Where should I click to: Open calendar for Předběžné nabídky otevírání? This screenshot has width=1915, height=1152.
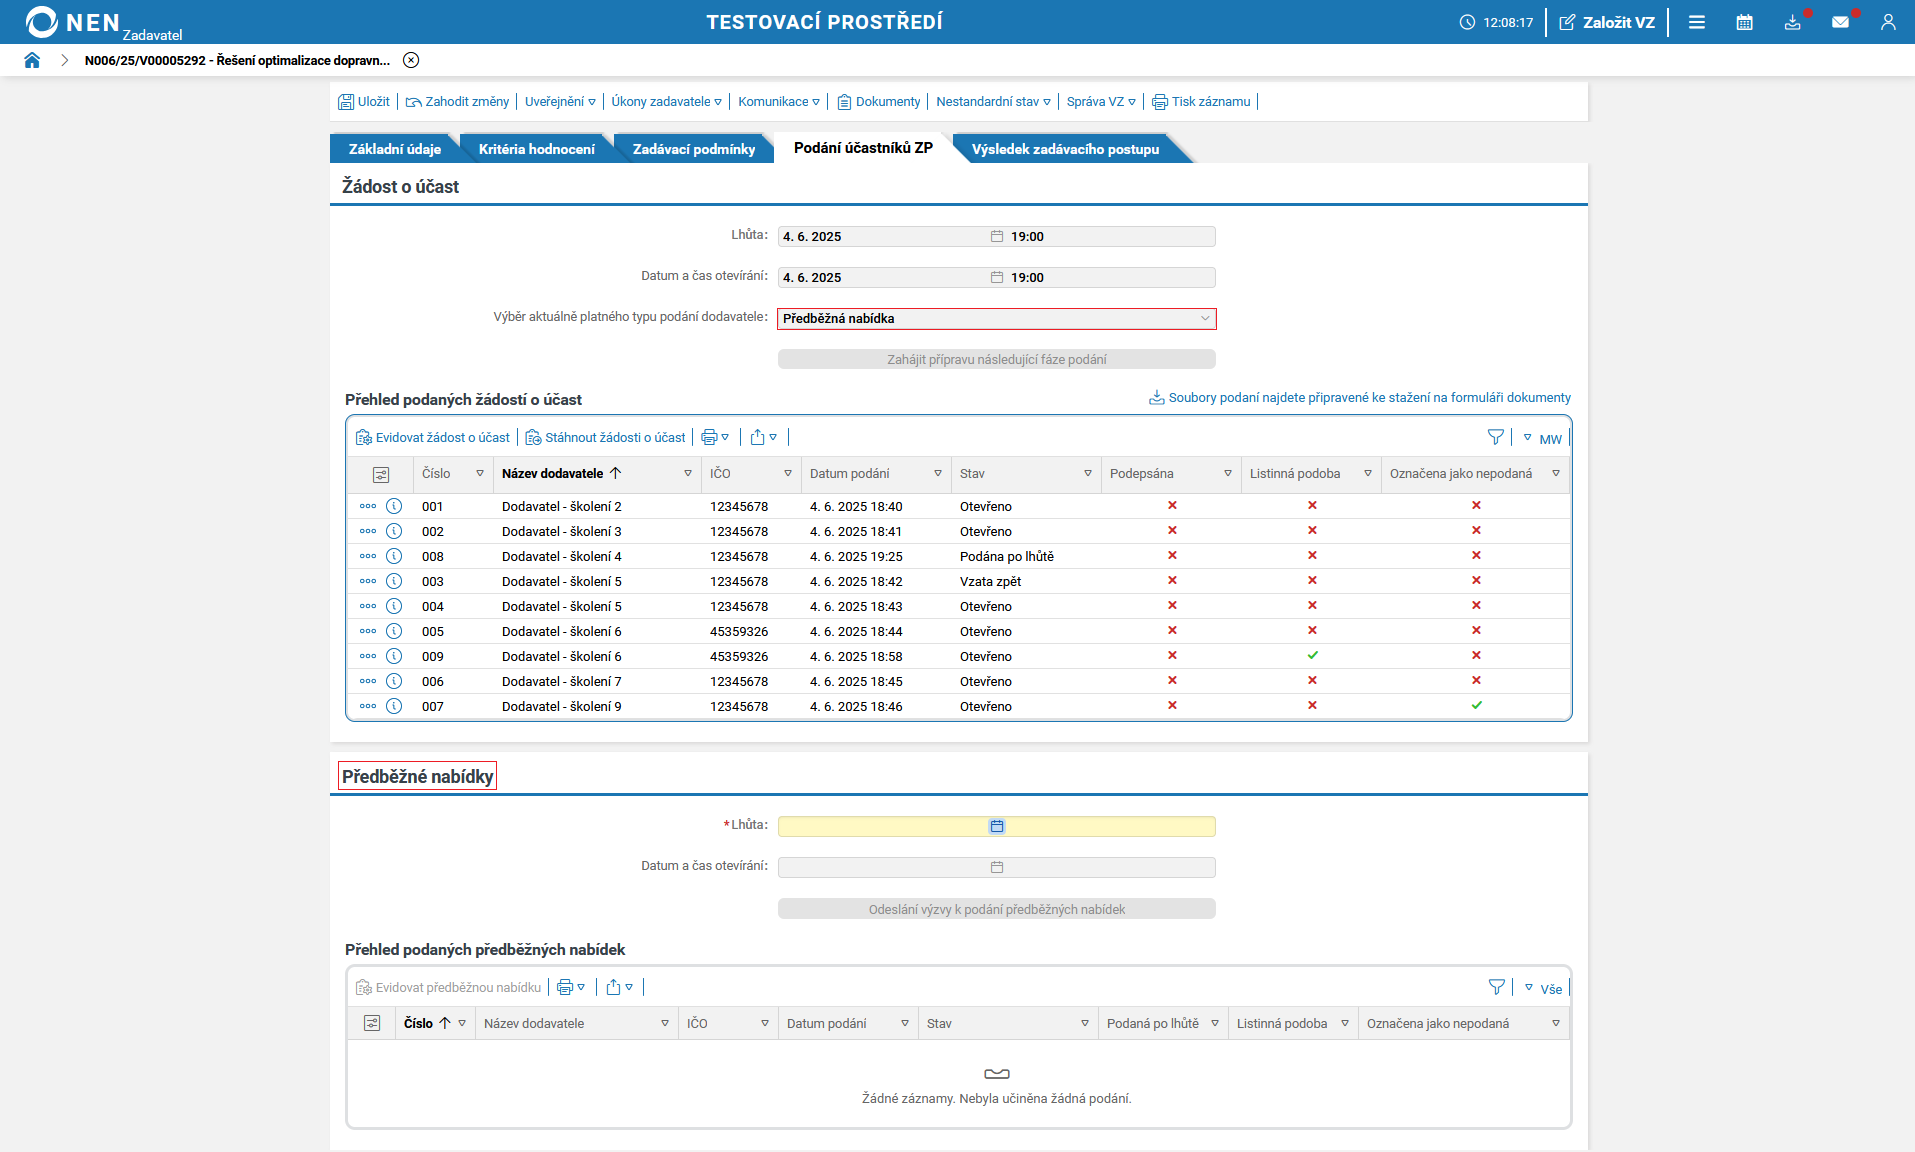(997, 868)
